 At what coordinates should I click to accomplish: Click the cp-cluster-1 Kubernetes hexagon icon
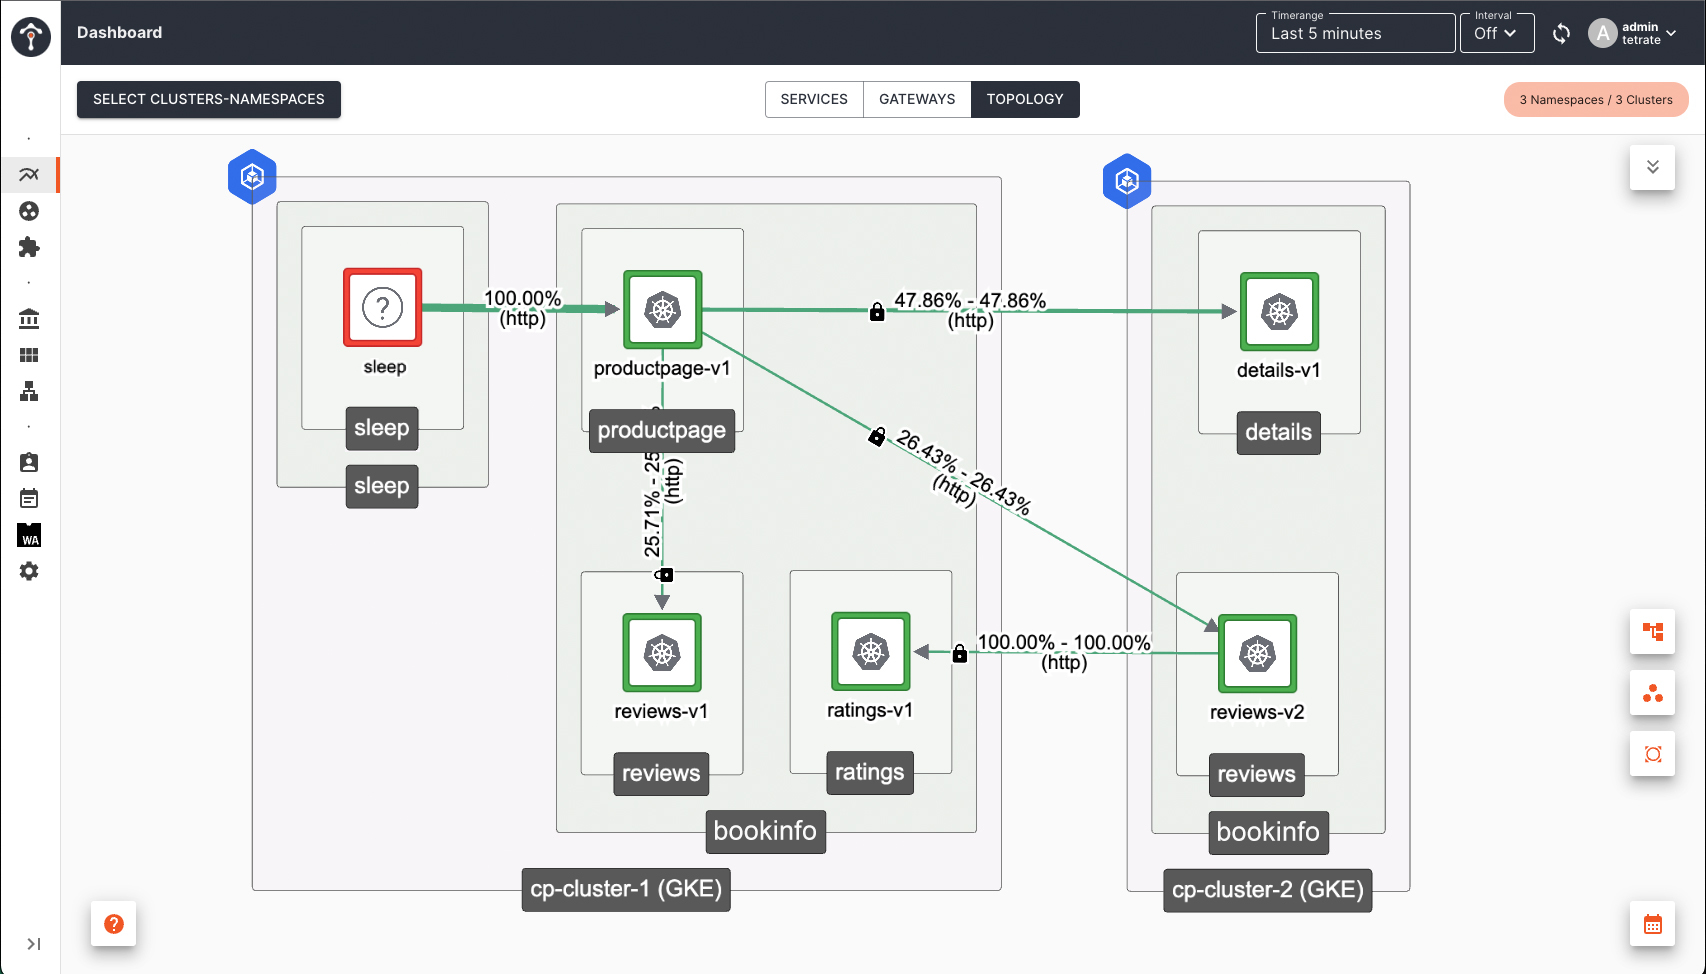[x=252, y=177]
